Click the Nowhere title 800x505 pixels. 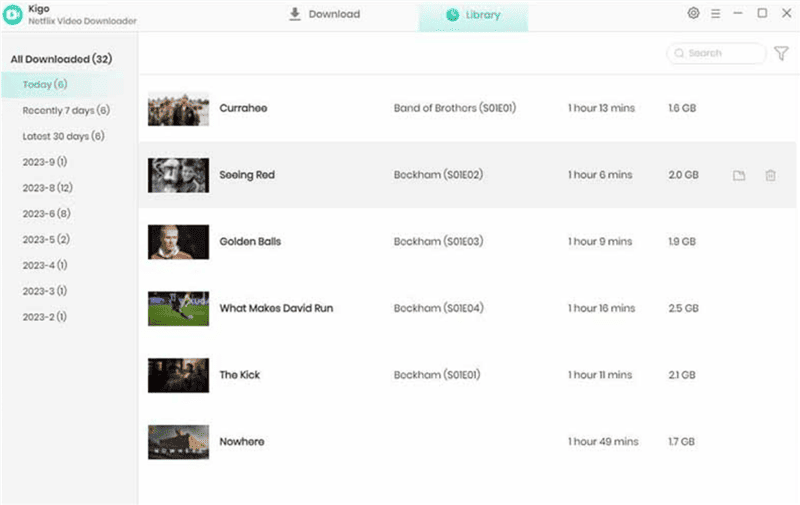(242, 442)
